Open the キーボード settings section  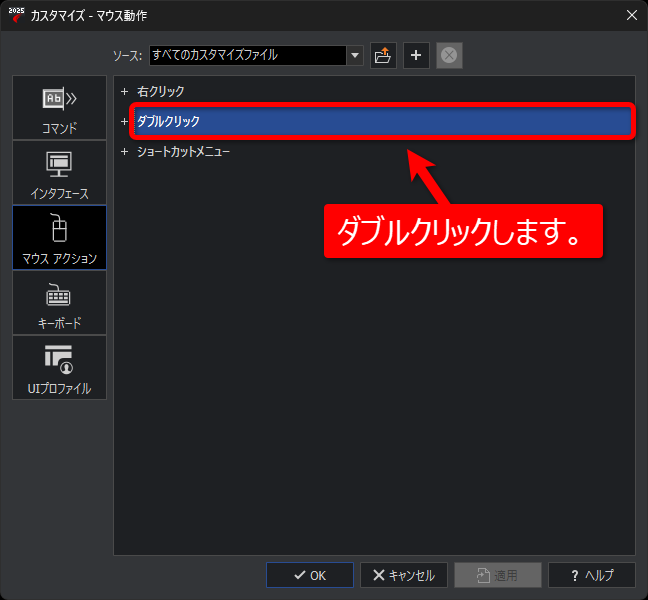click(x=60, y=303)
